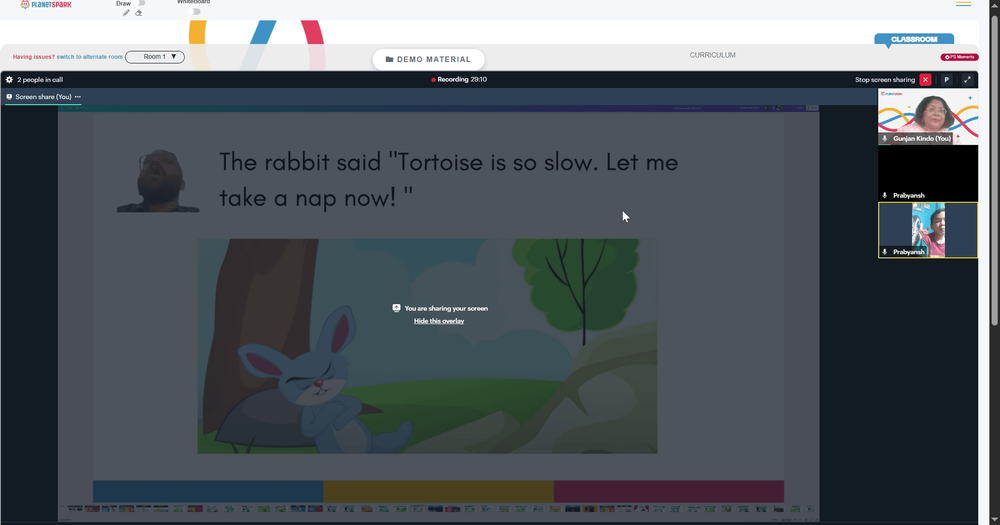This screenshot has width=1000, height=525.
Task: Open the hamburger menu at top right
Action: tap(963, 4)
